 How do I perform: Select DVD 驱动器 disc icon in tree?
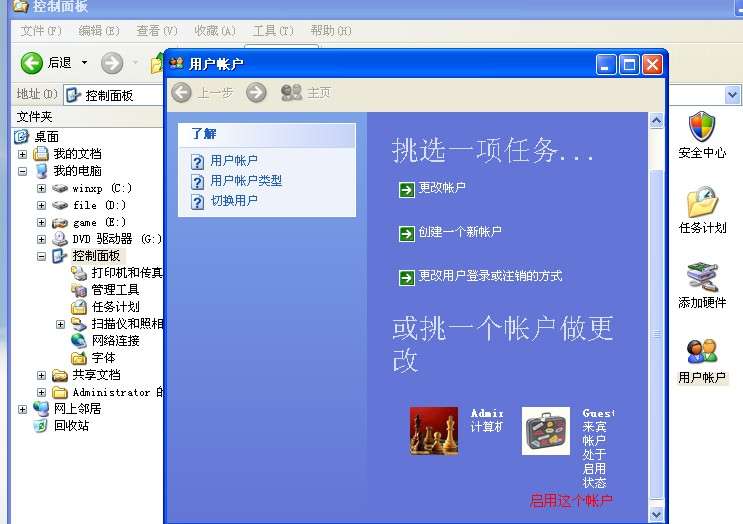coord(60,239)
